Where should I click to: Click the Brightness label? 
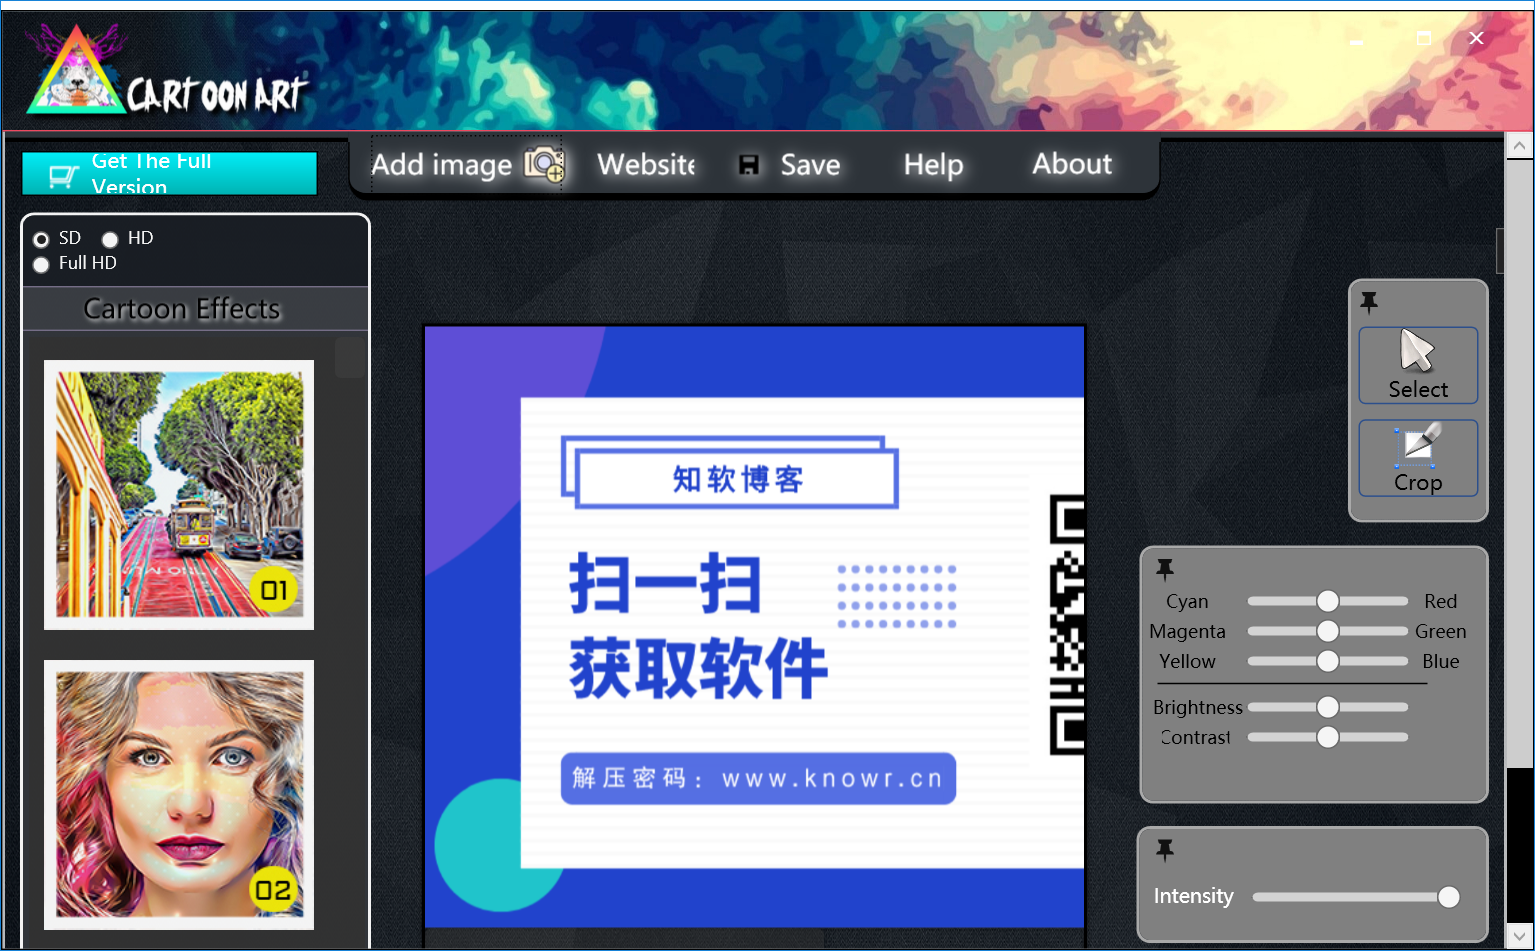coord(1197,707)
